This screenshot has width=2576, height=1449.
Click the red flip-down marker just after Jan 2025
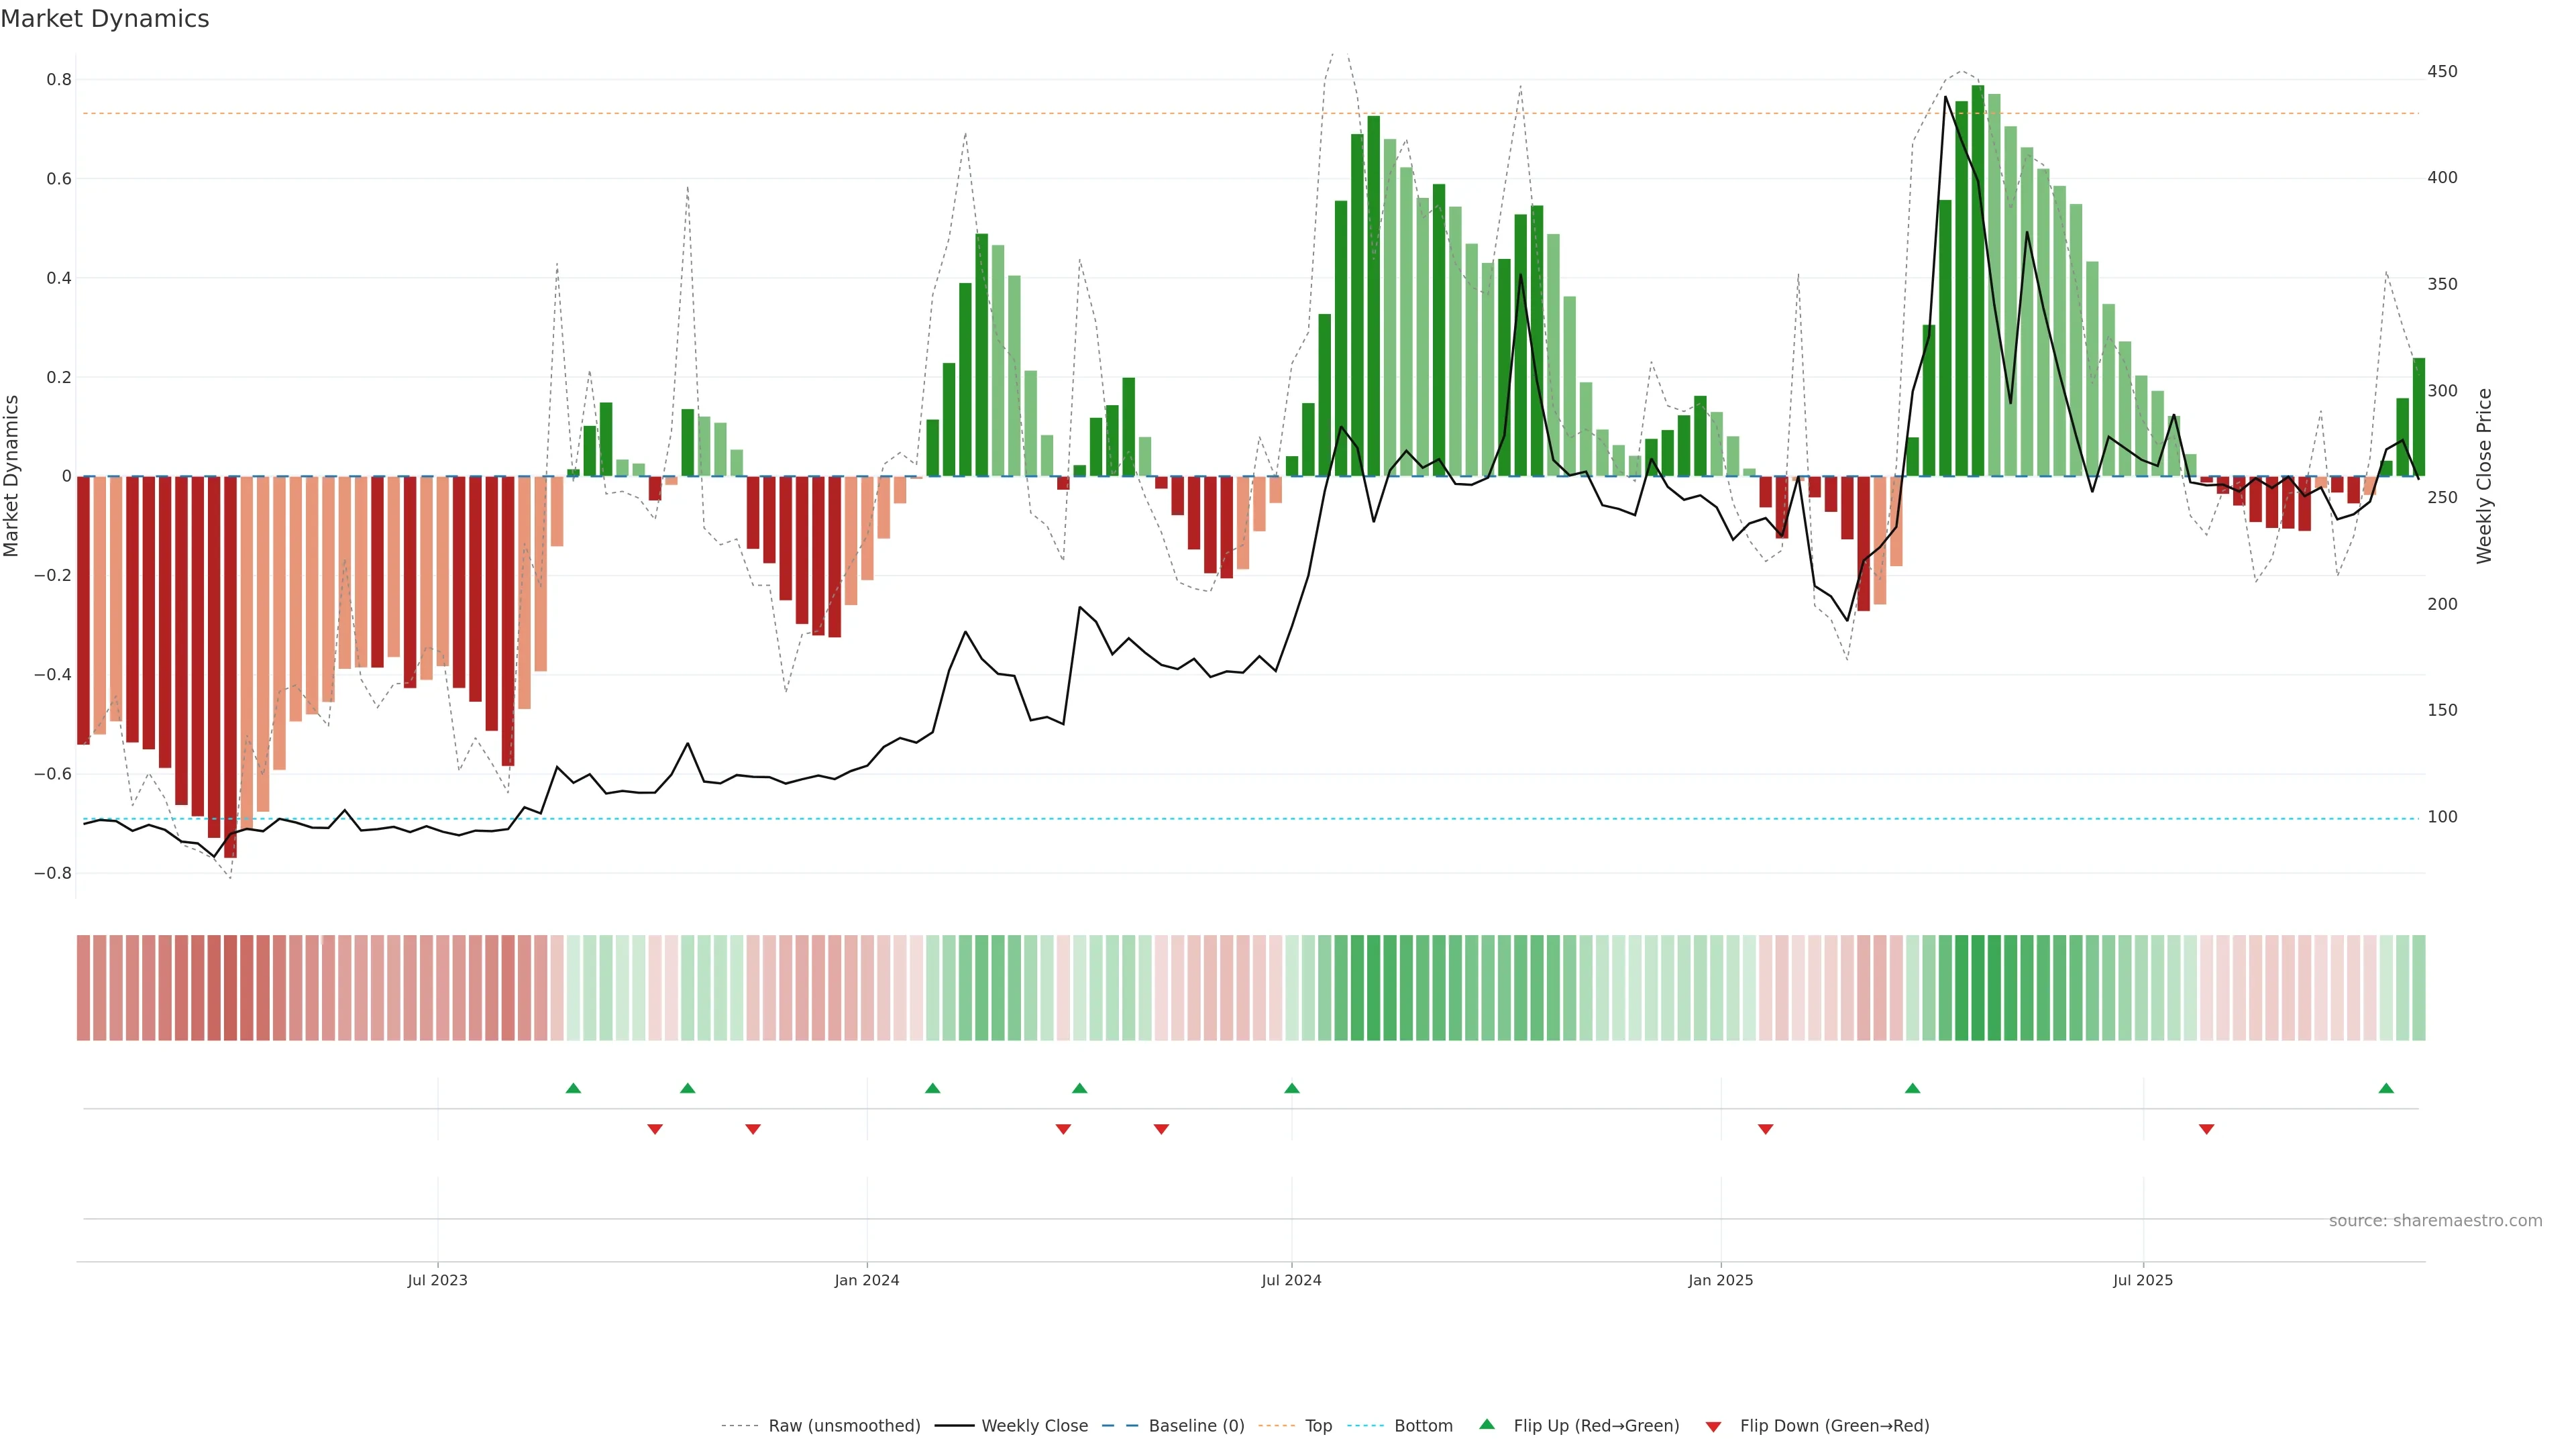pyautogui.click(x=1765, y=1129)
